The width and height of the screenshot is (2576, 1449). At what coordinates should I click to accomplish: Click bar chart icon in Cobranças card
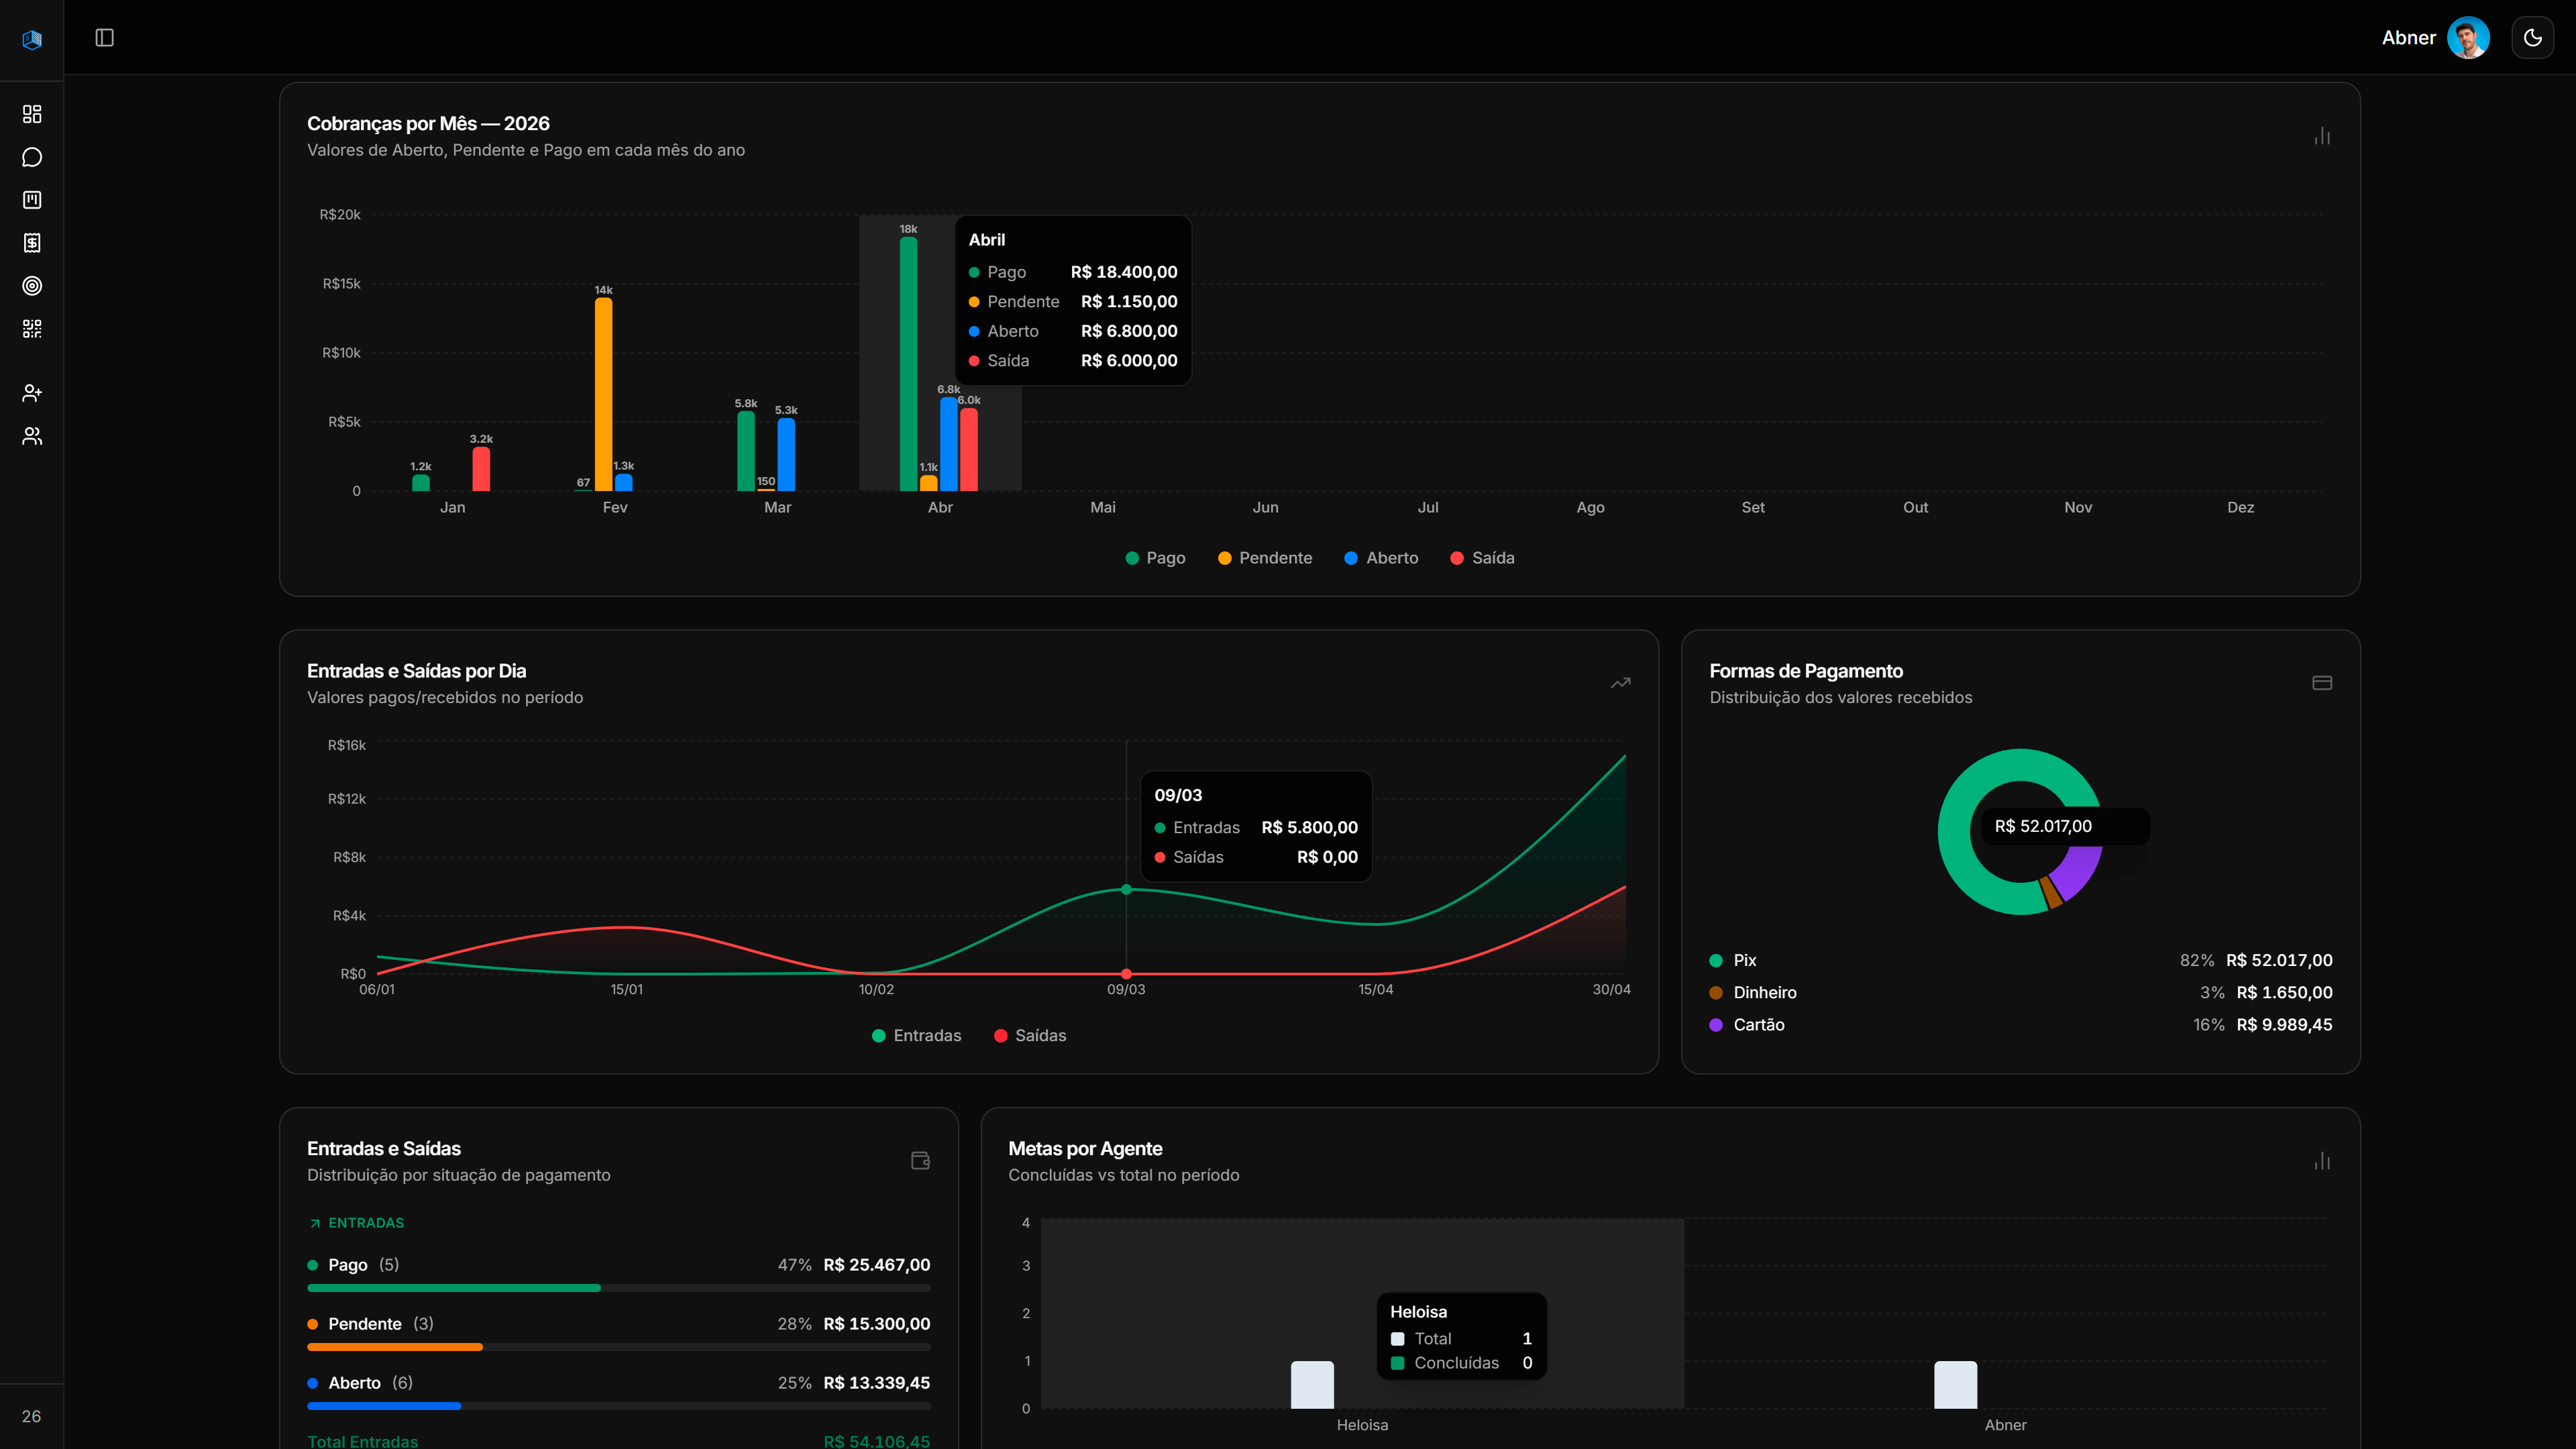click(2322, 136)
